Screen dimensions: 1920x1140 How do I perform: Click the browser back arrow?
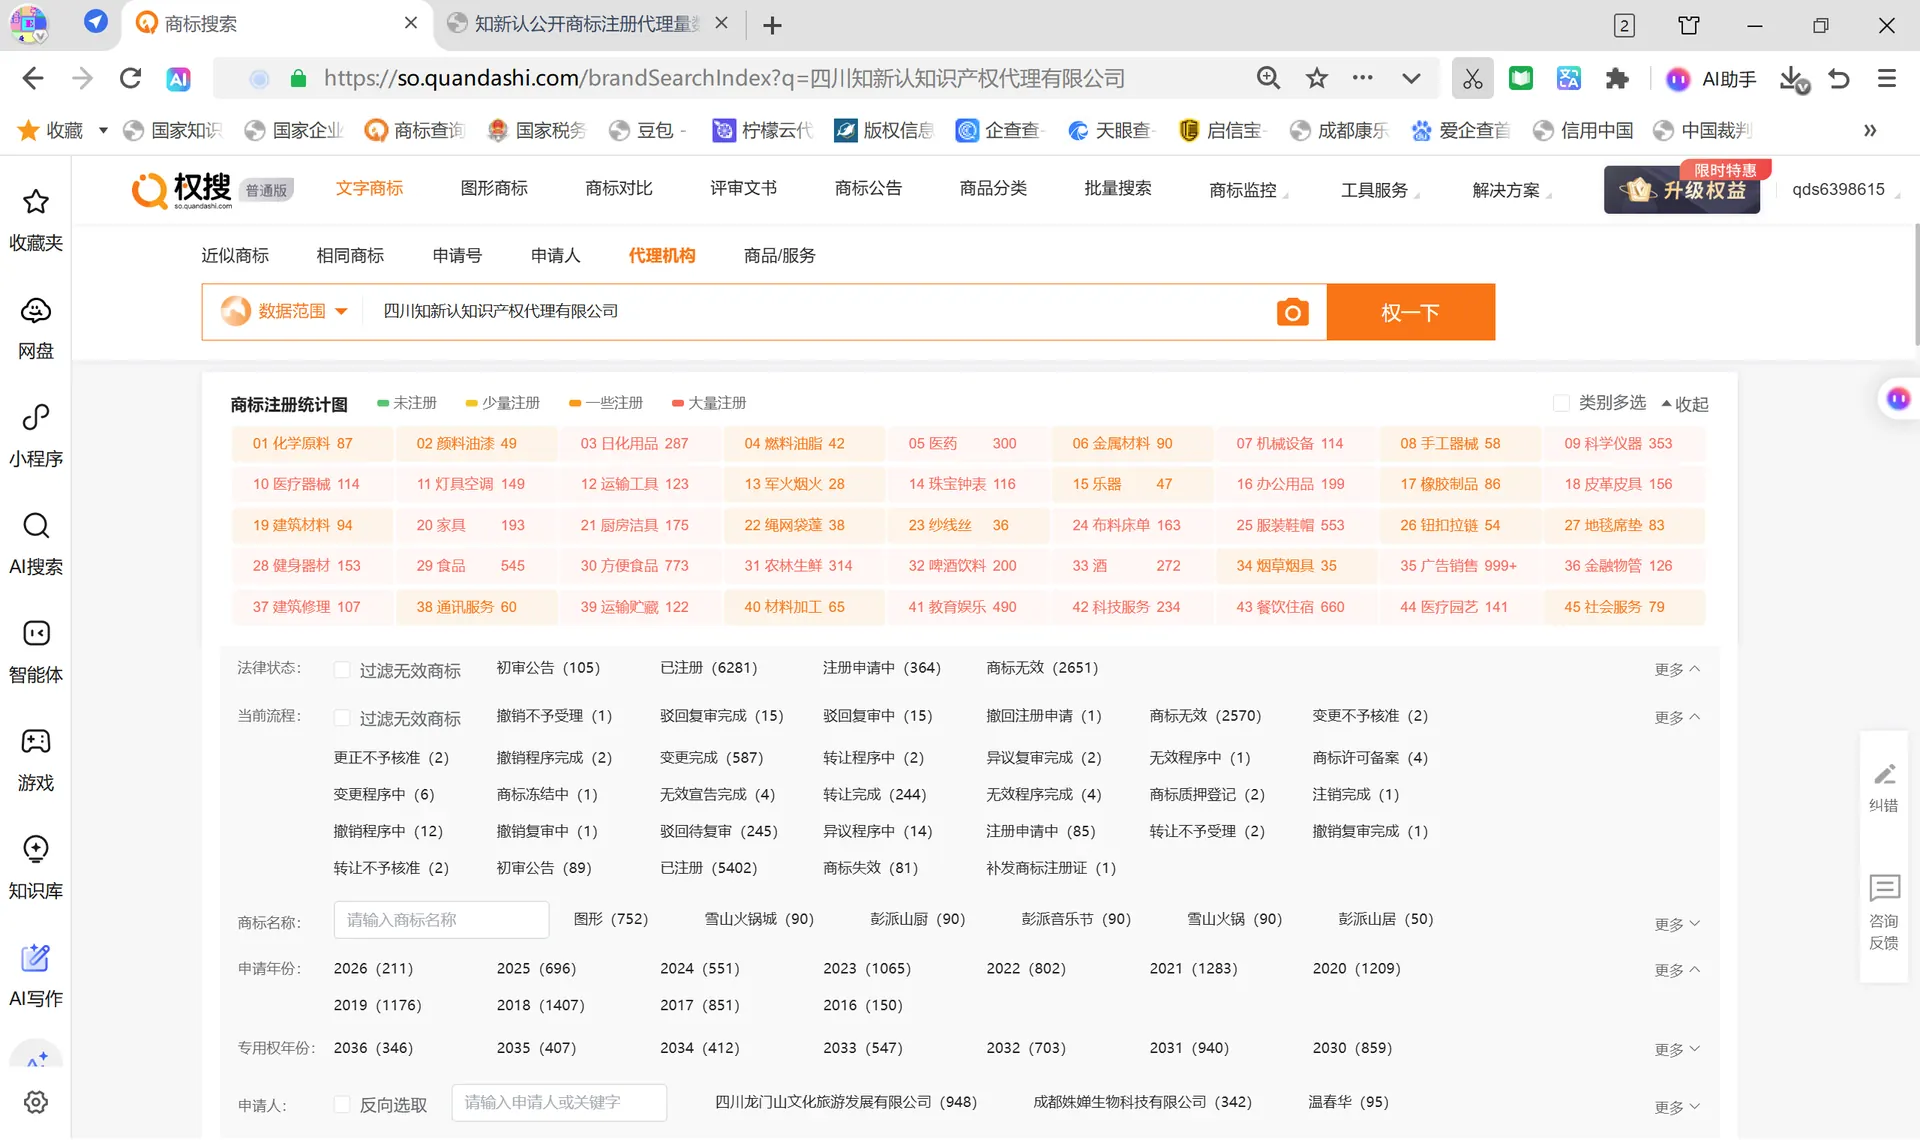(33, 78)
